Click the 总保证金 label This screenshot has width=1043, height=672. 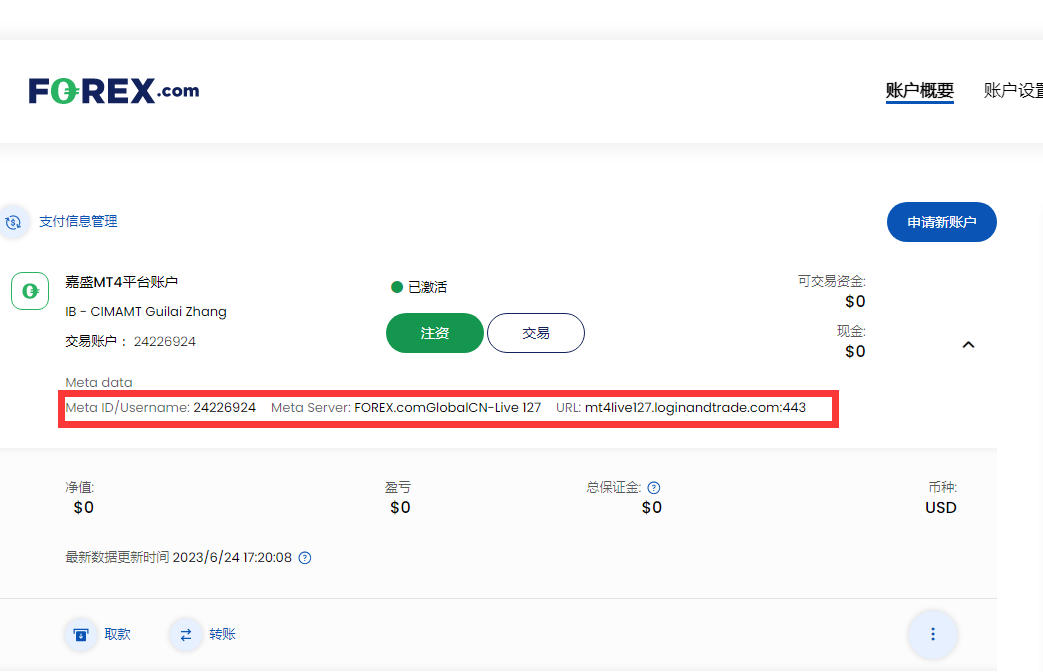613,488
